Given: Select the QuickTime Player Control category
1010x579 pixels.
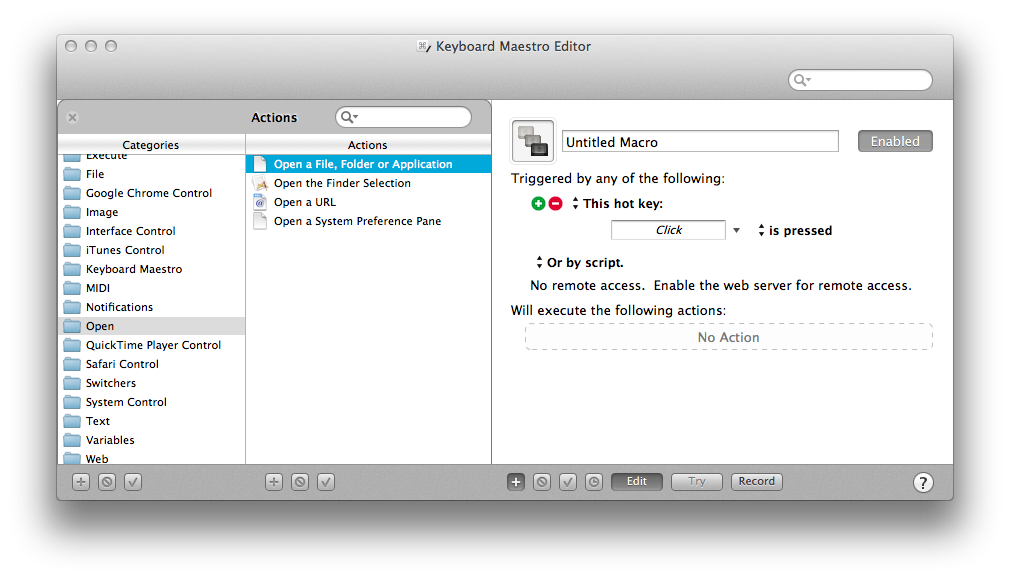Looking at the screenshot, I should (x=152, y=345).
